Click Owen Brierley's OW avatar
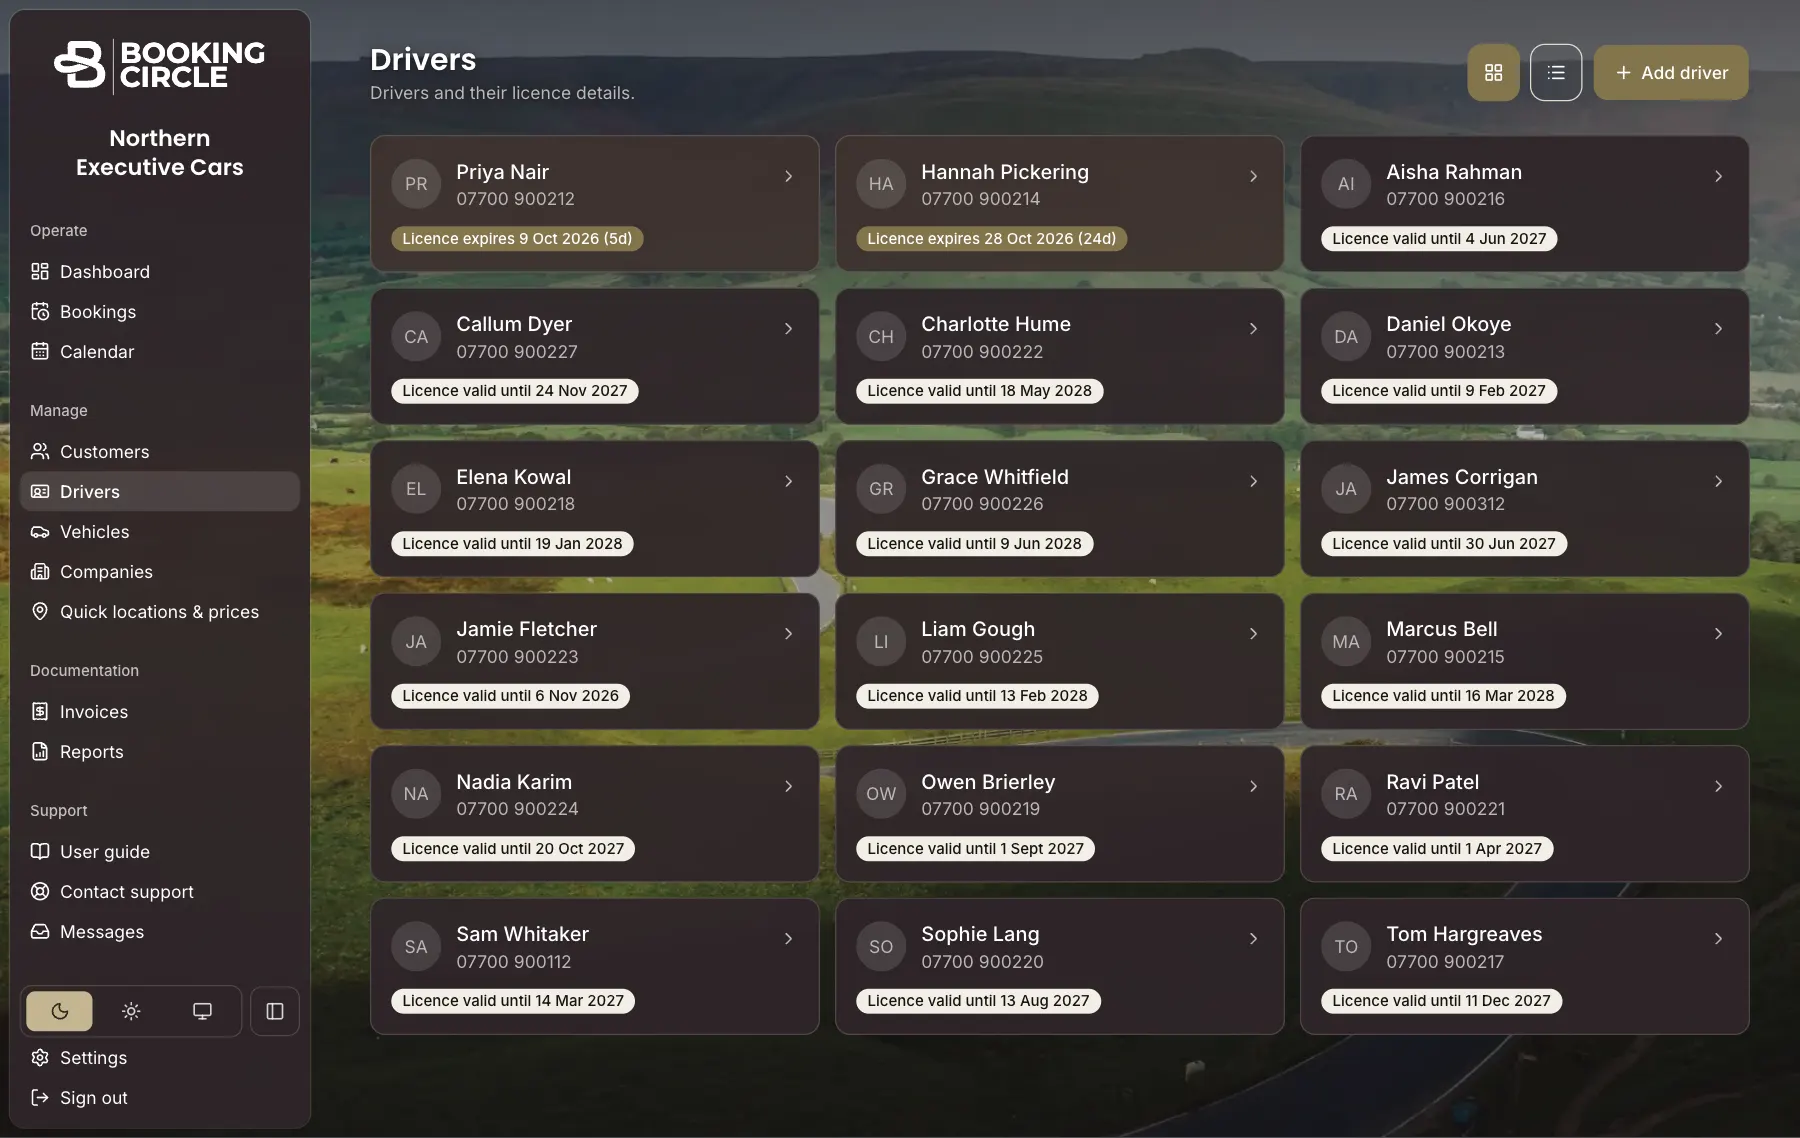The image size is (1800, 1138). point(881,794)
